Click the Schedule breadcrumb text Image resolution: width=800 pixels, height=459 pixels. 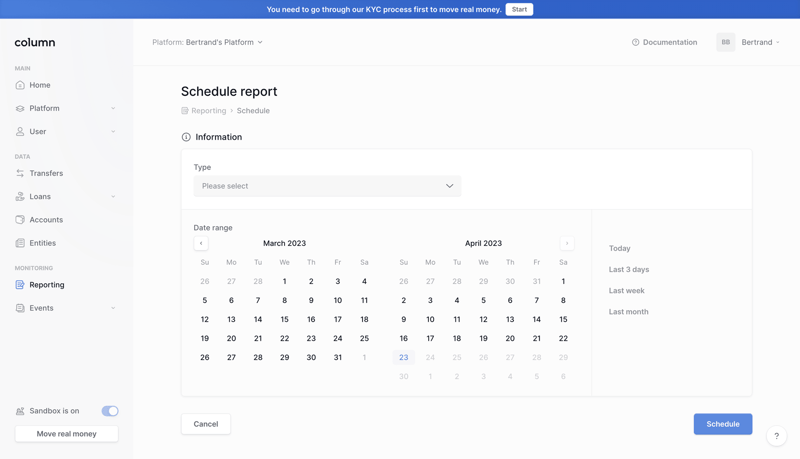[x=253, y=111]
